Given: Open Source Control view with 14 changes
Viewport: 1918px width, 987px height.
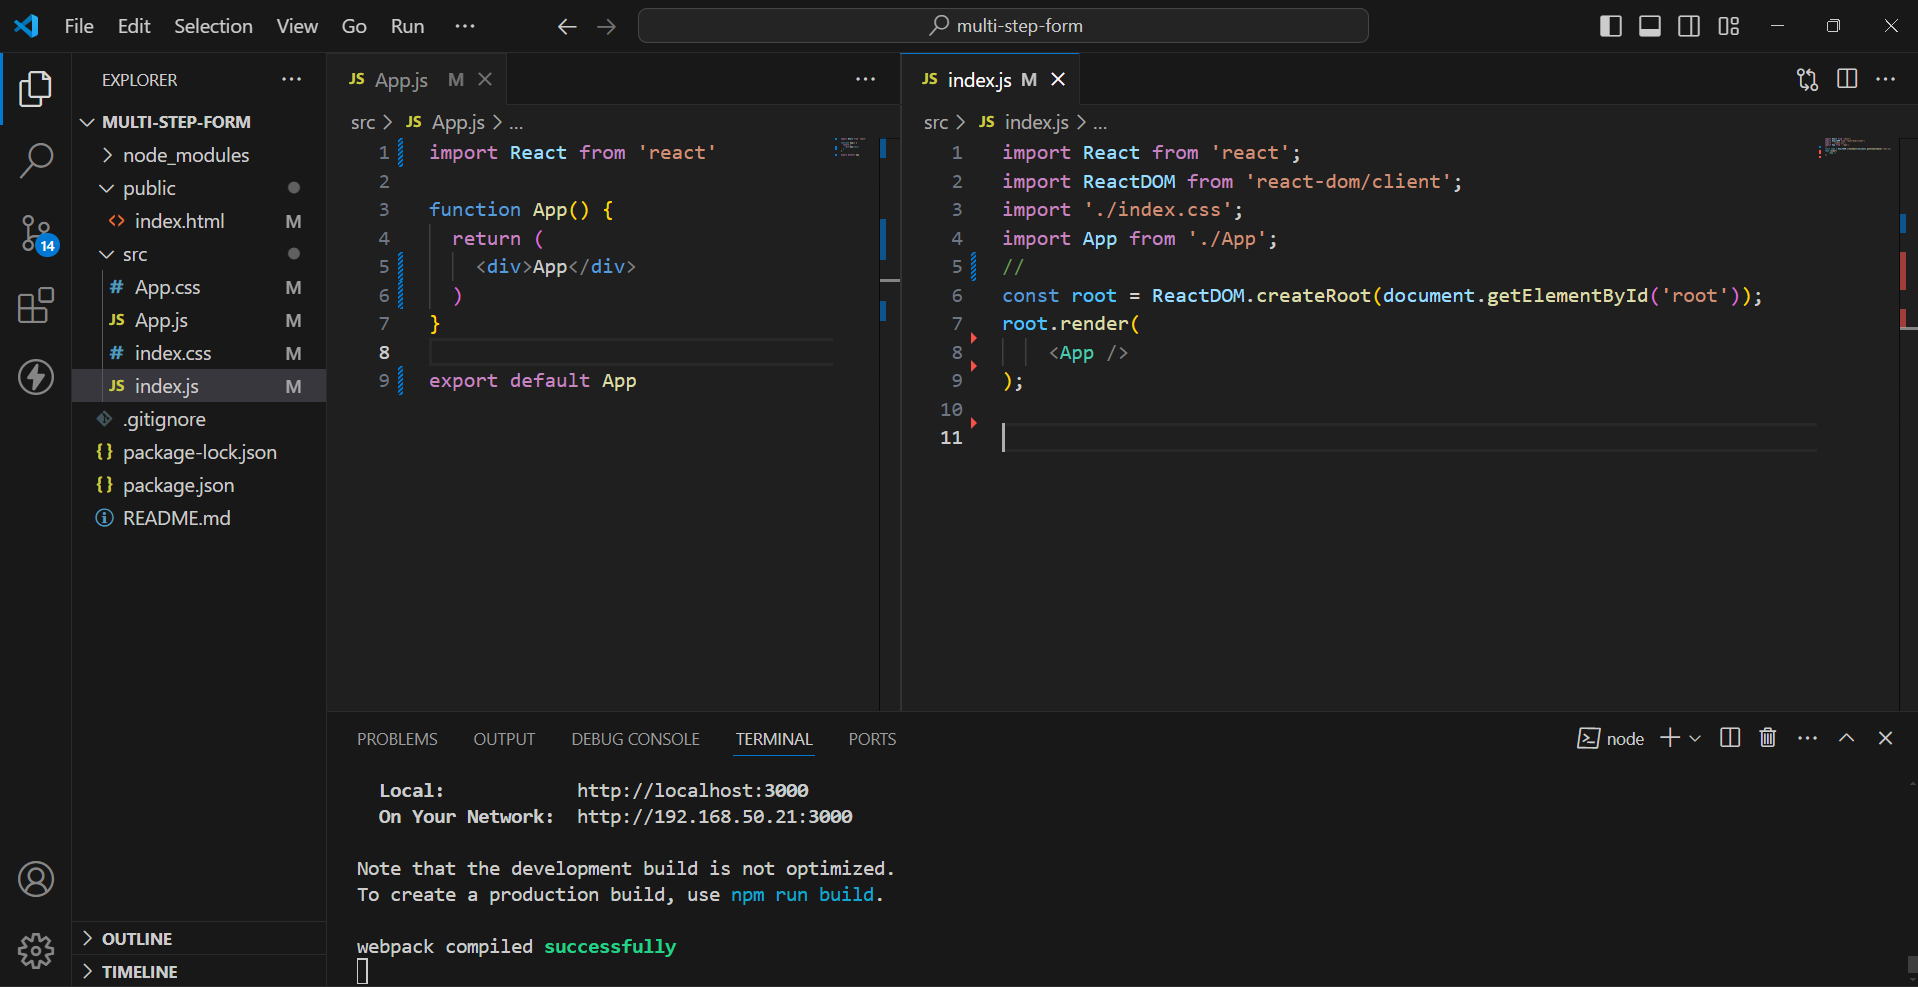Looking at the screenshot, I should pos(38,234).
